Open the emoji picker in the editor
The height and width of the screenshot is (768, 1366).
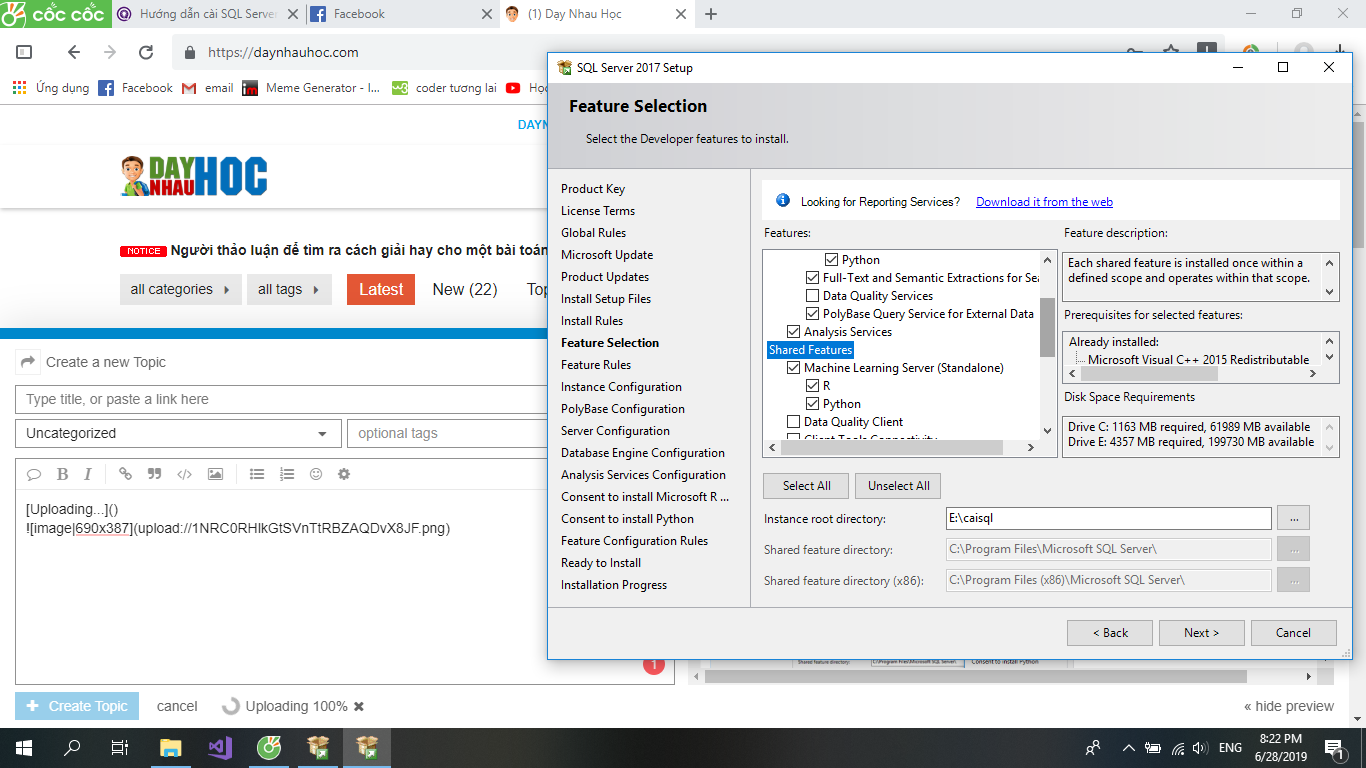(316, 474)
